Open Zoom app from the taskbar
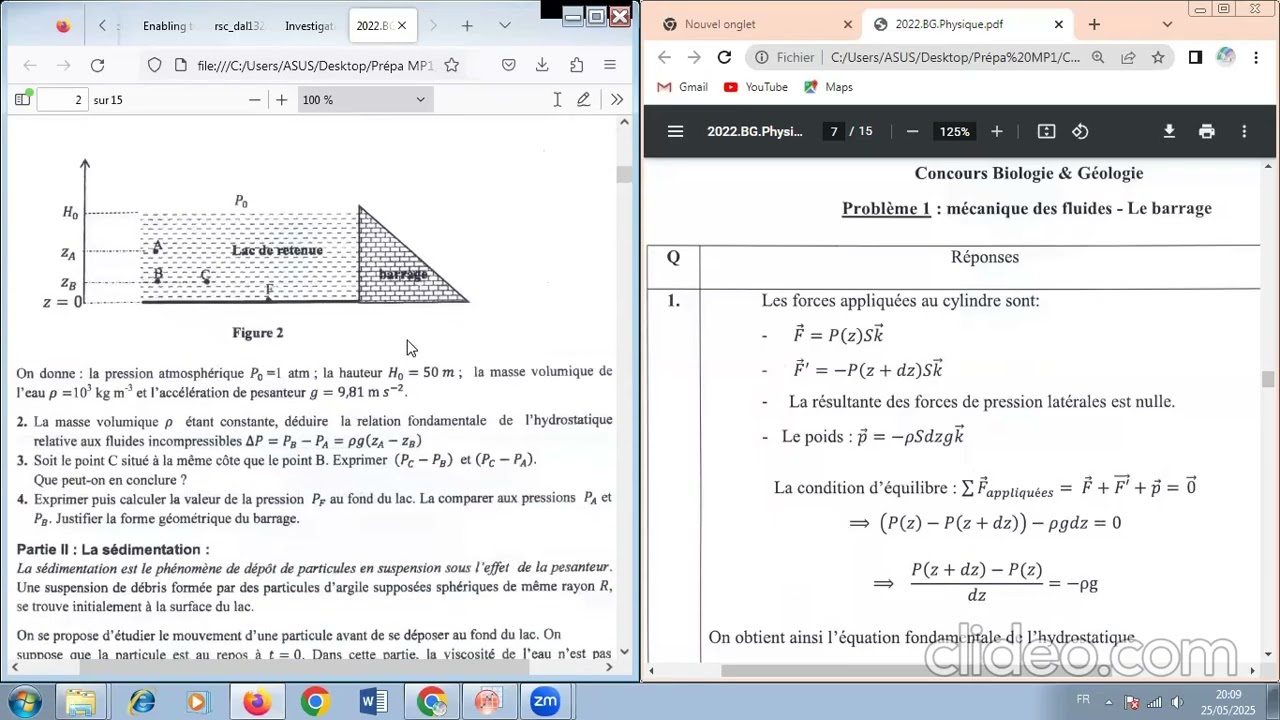The width and height of the screenshot is (1280, 720). [x=545, y=701]
